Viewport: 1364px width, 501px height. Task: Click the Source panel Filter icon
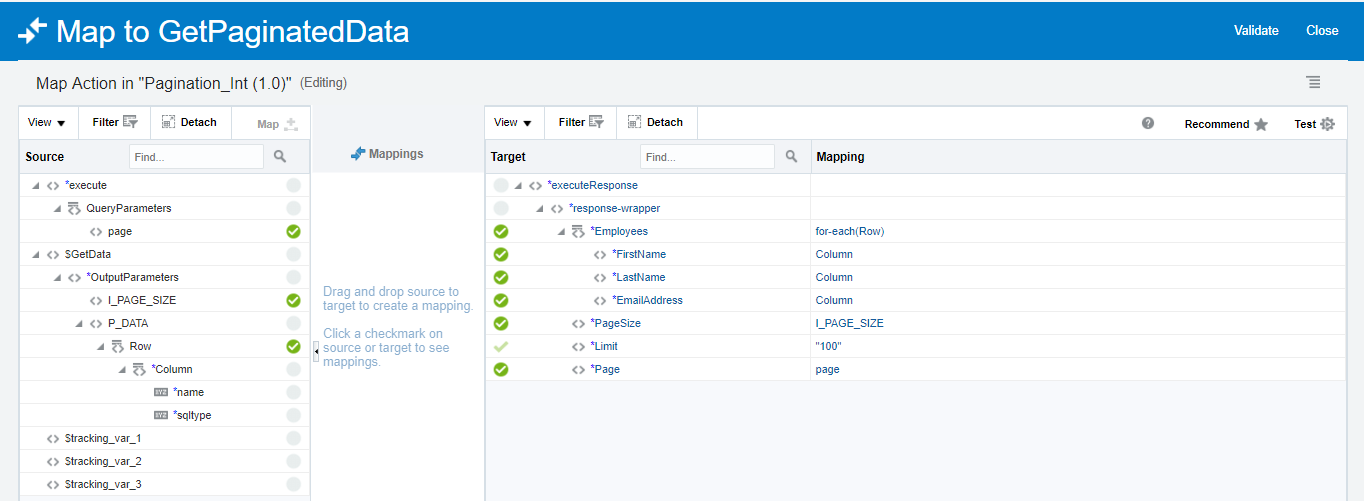click(130, 122)
